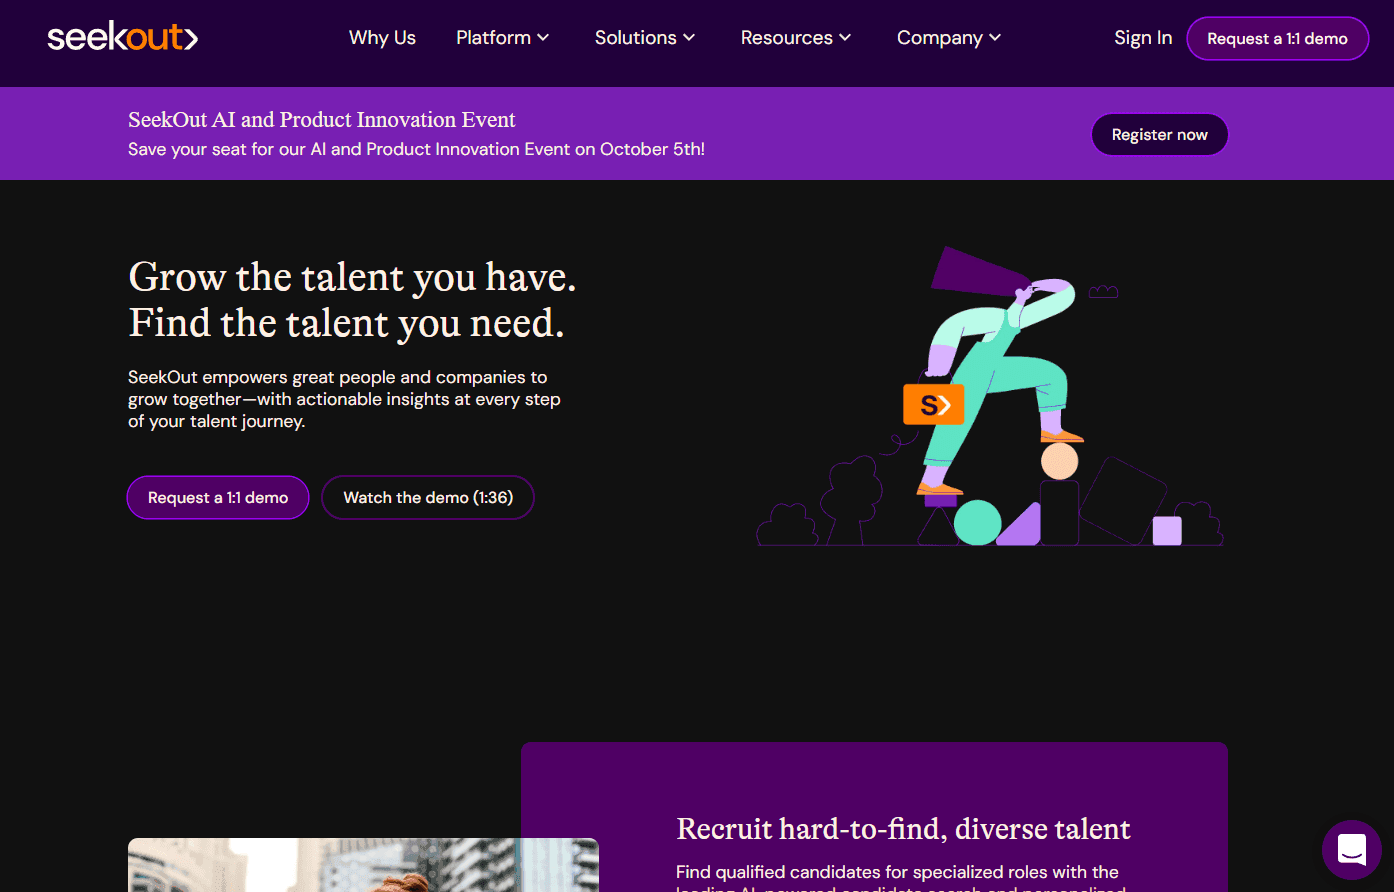Click 'Grow the talent you have.' headline
1394x892 pixels.
tap(352, 277)
